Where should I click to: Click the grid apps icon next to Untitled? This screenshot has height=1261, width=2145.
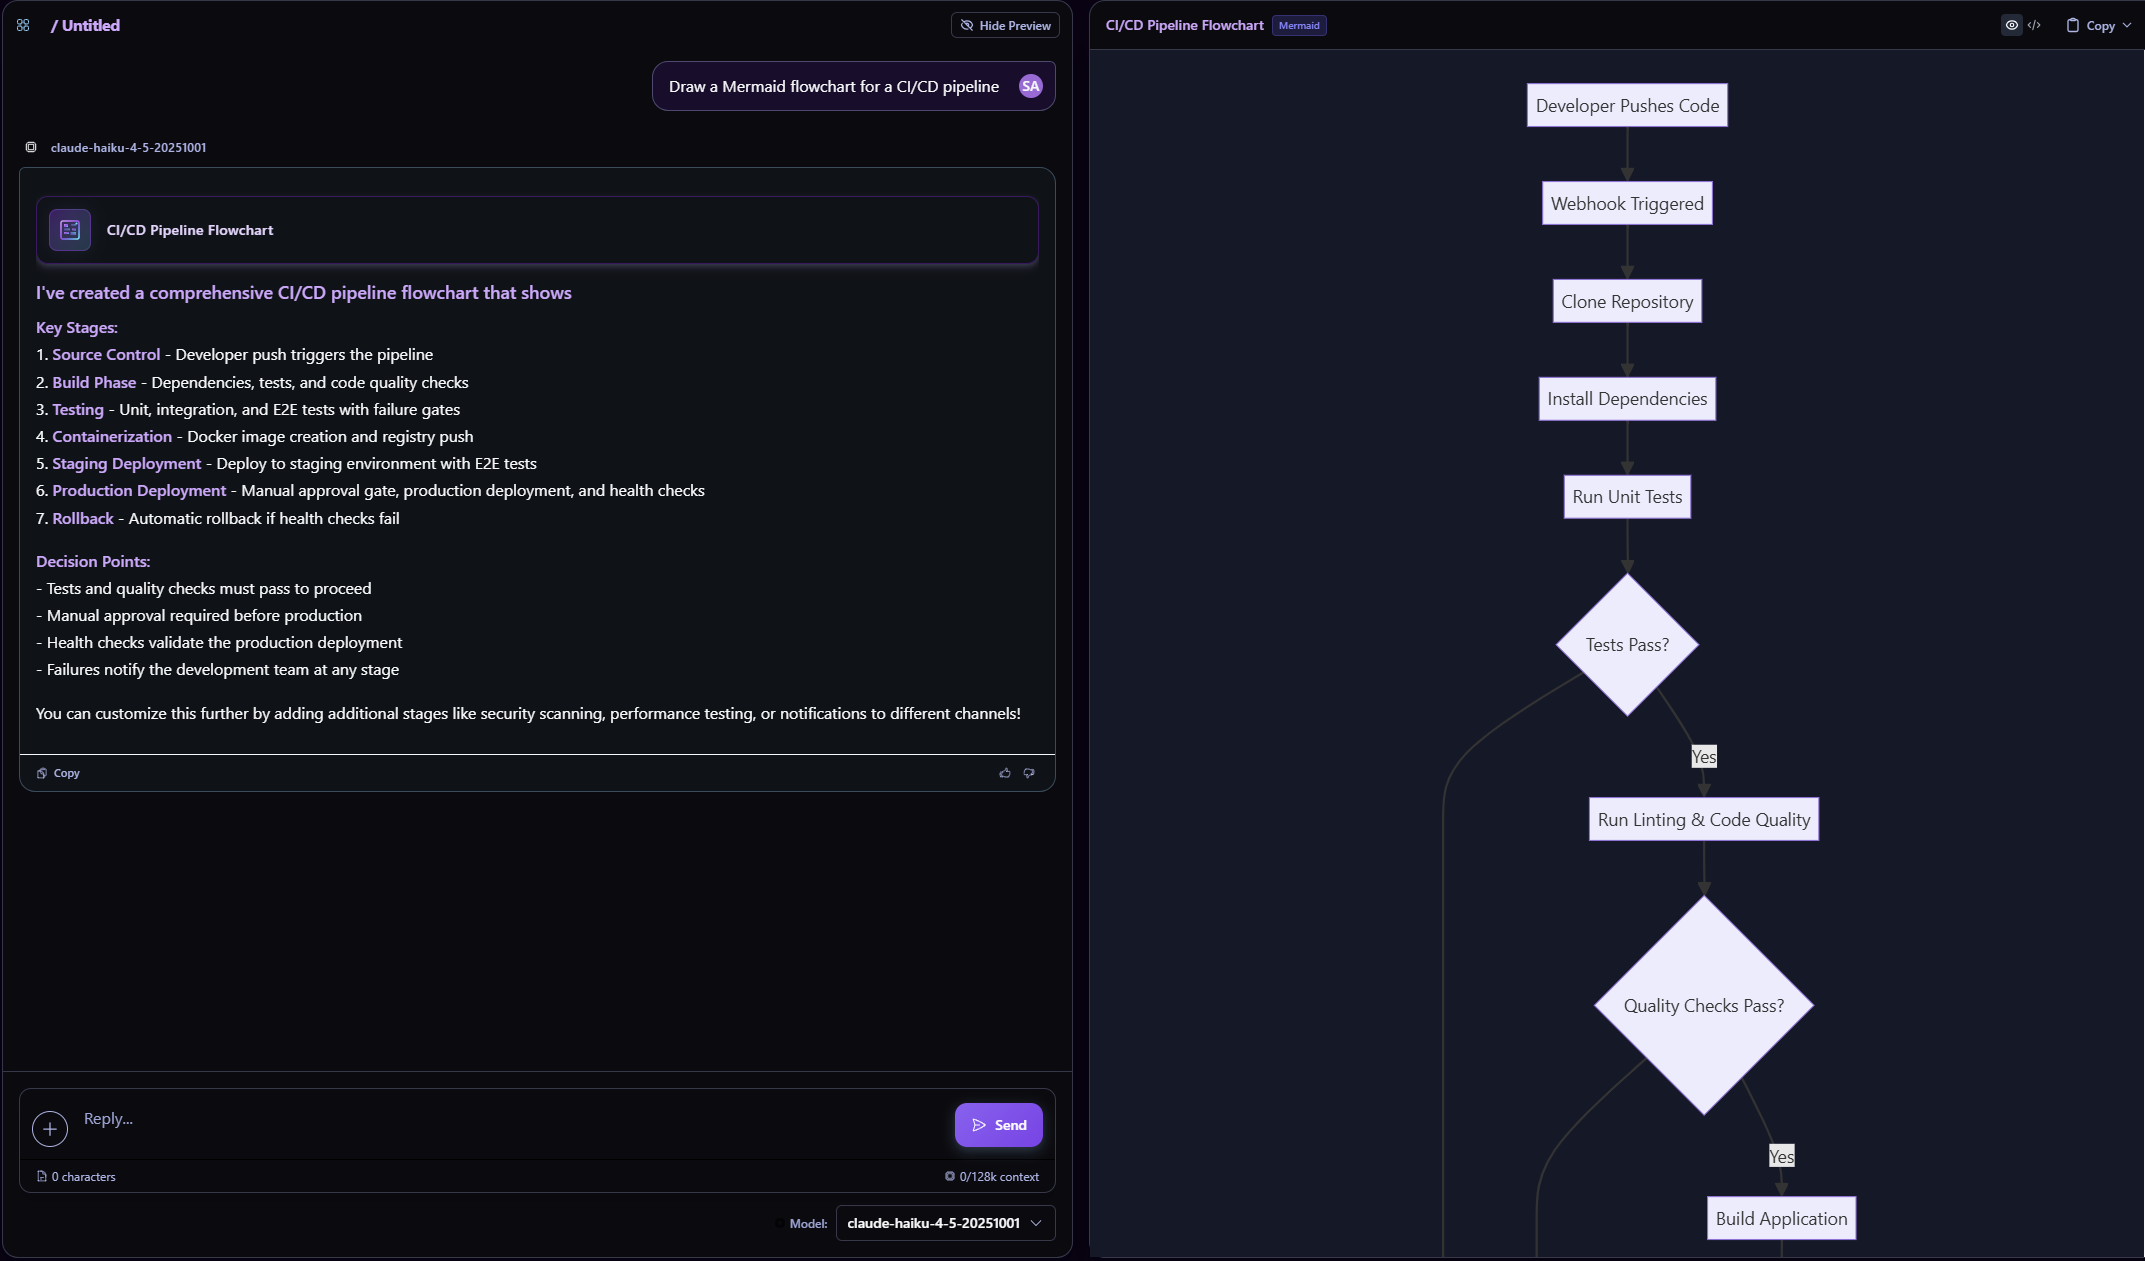click(x=23, y=25)
